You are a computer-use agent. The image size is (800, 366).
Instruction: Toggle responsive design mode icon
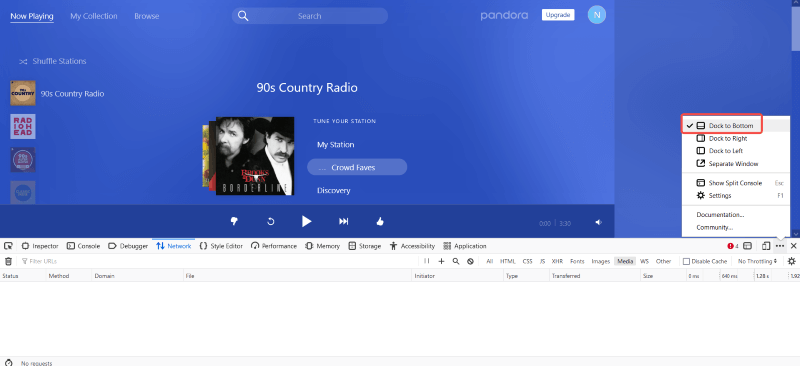click(x=766, y=246)
